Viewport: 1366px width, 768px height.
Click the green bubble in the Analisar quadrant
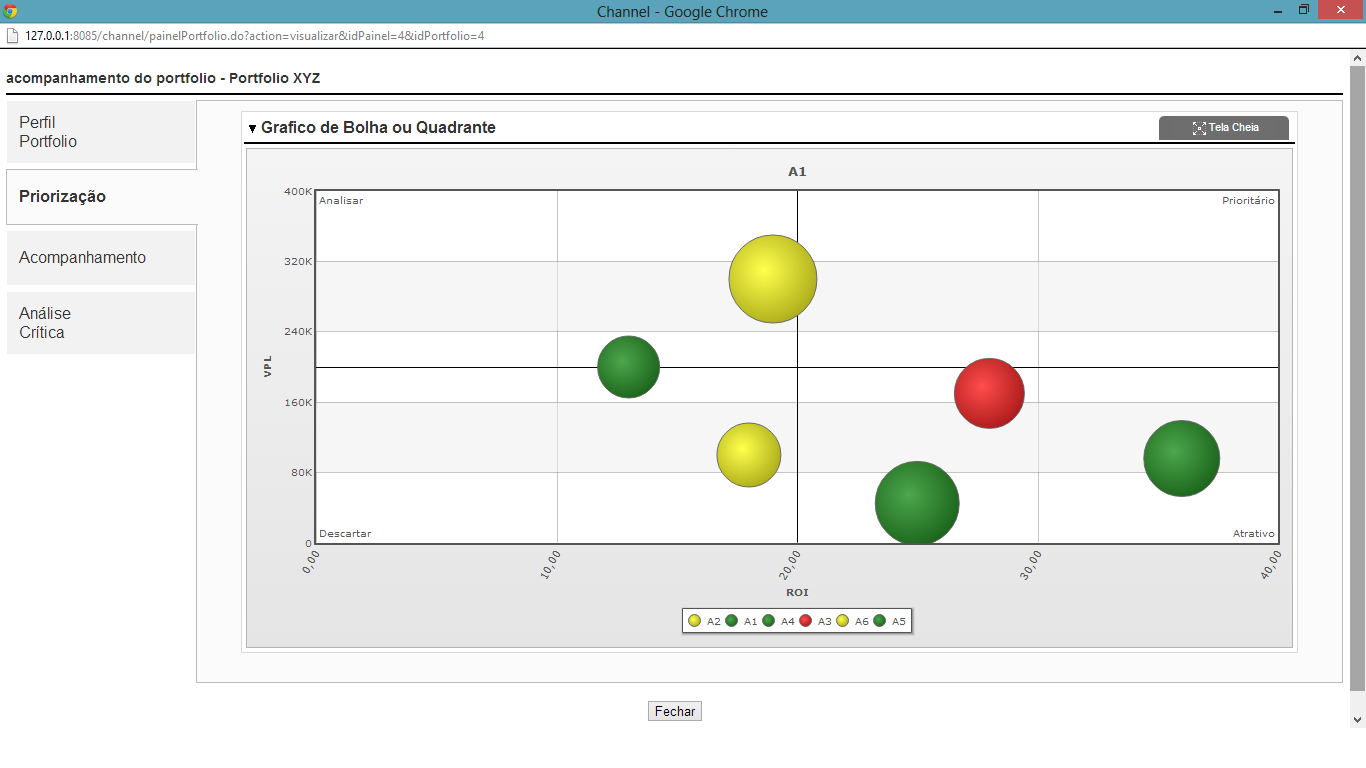tap(629, 367)
